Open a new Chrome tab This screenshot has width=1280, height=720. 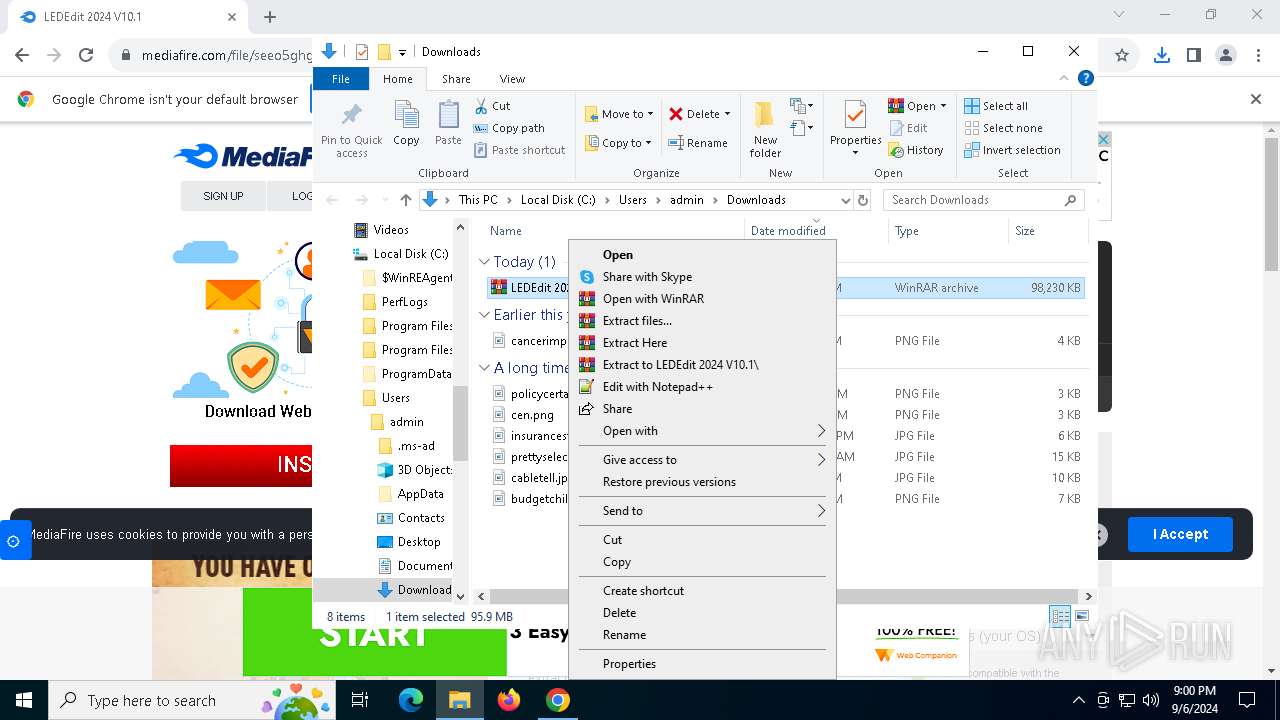click(270, 17)
